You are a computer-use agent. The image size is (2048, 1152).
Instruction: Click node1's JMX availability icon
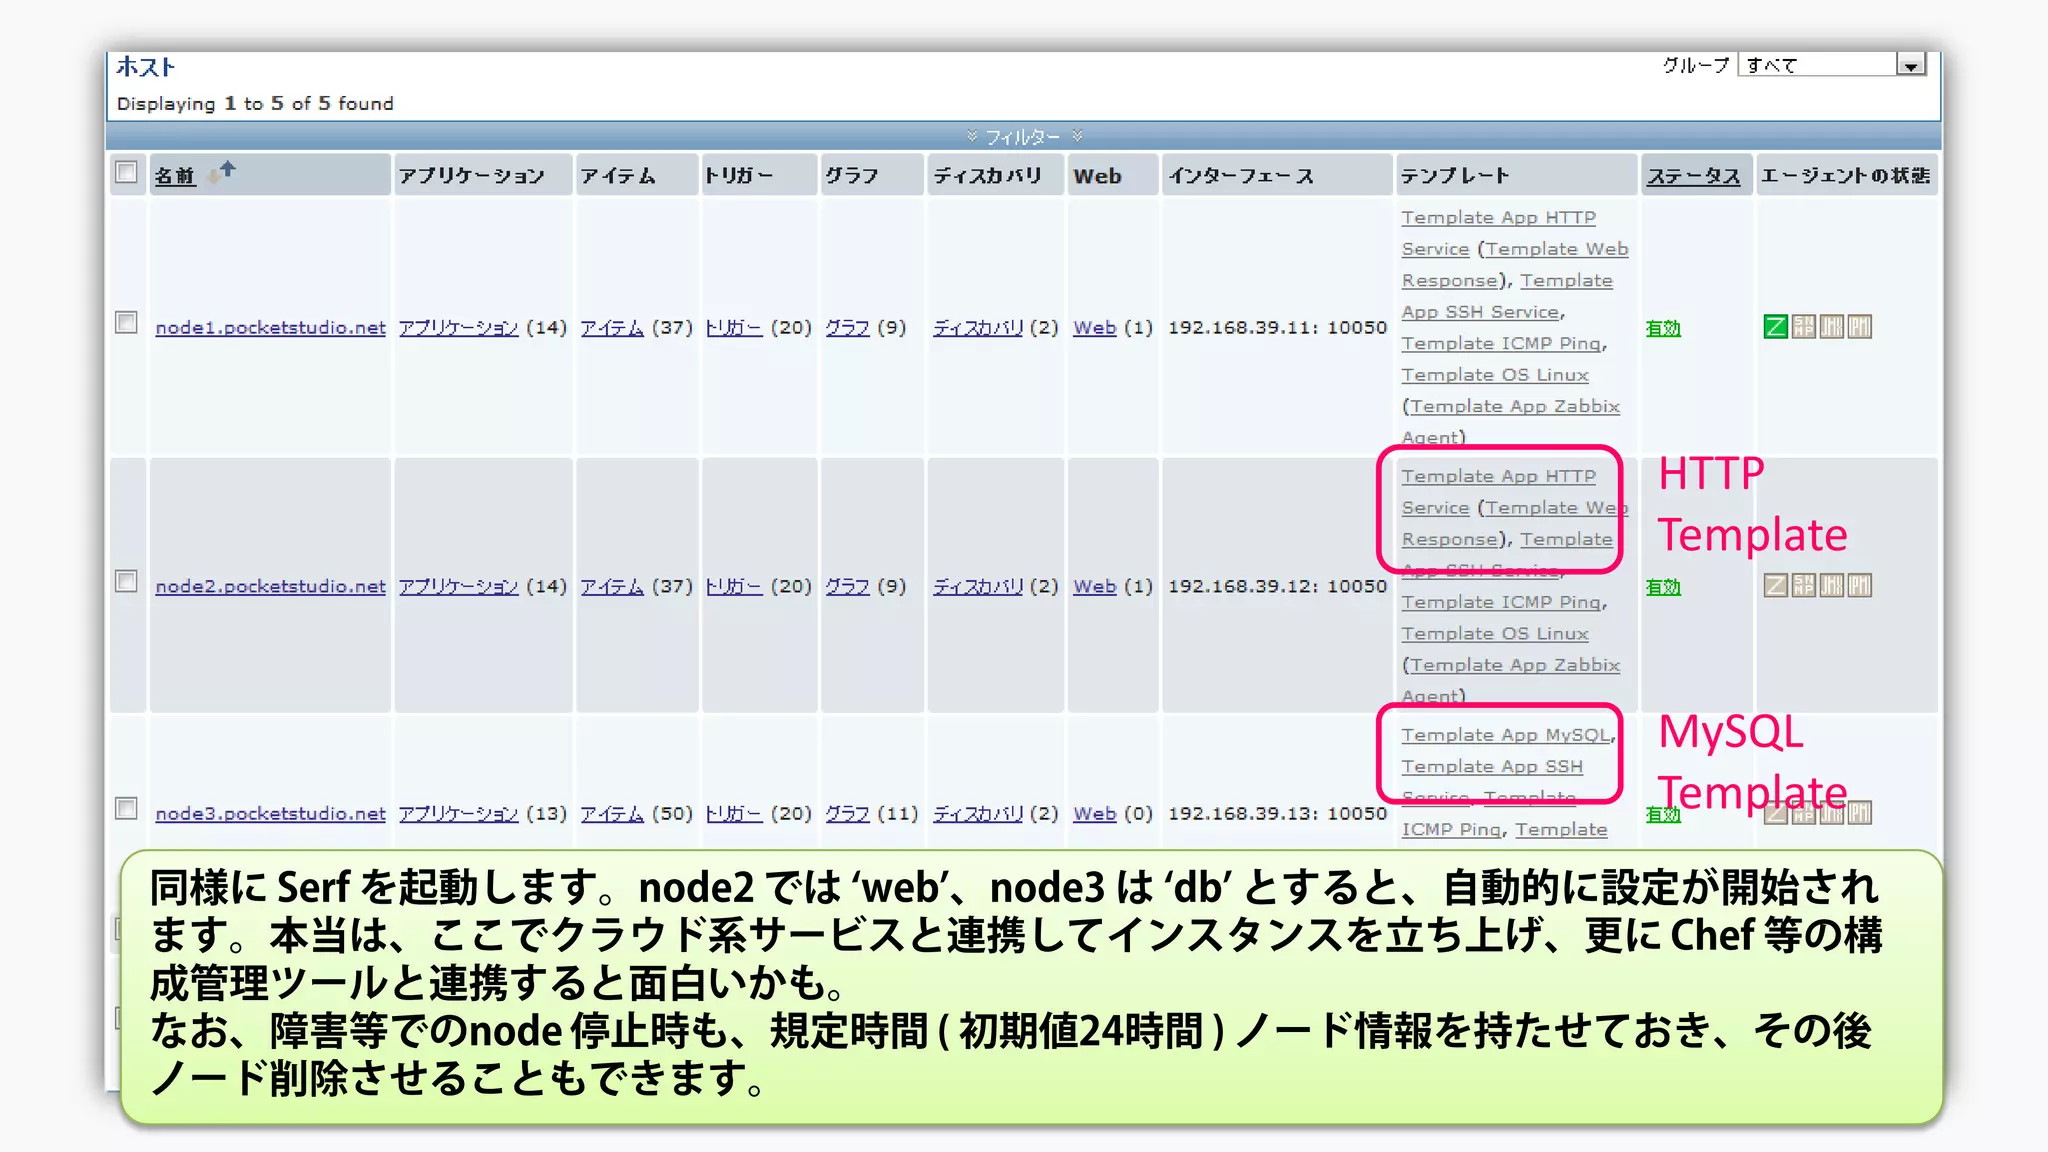1831,327
